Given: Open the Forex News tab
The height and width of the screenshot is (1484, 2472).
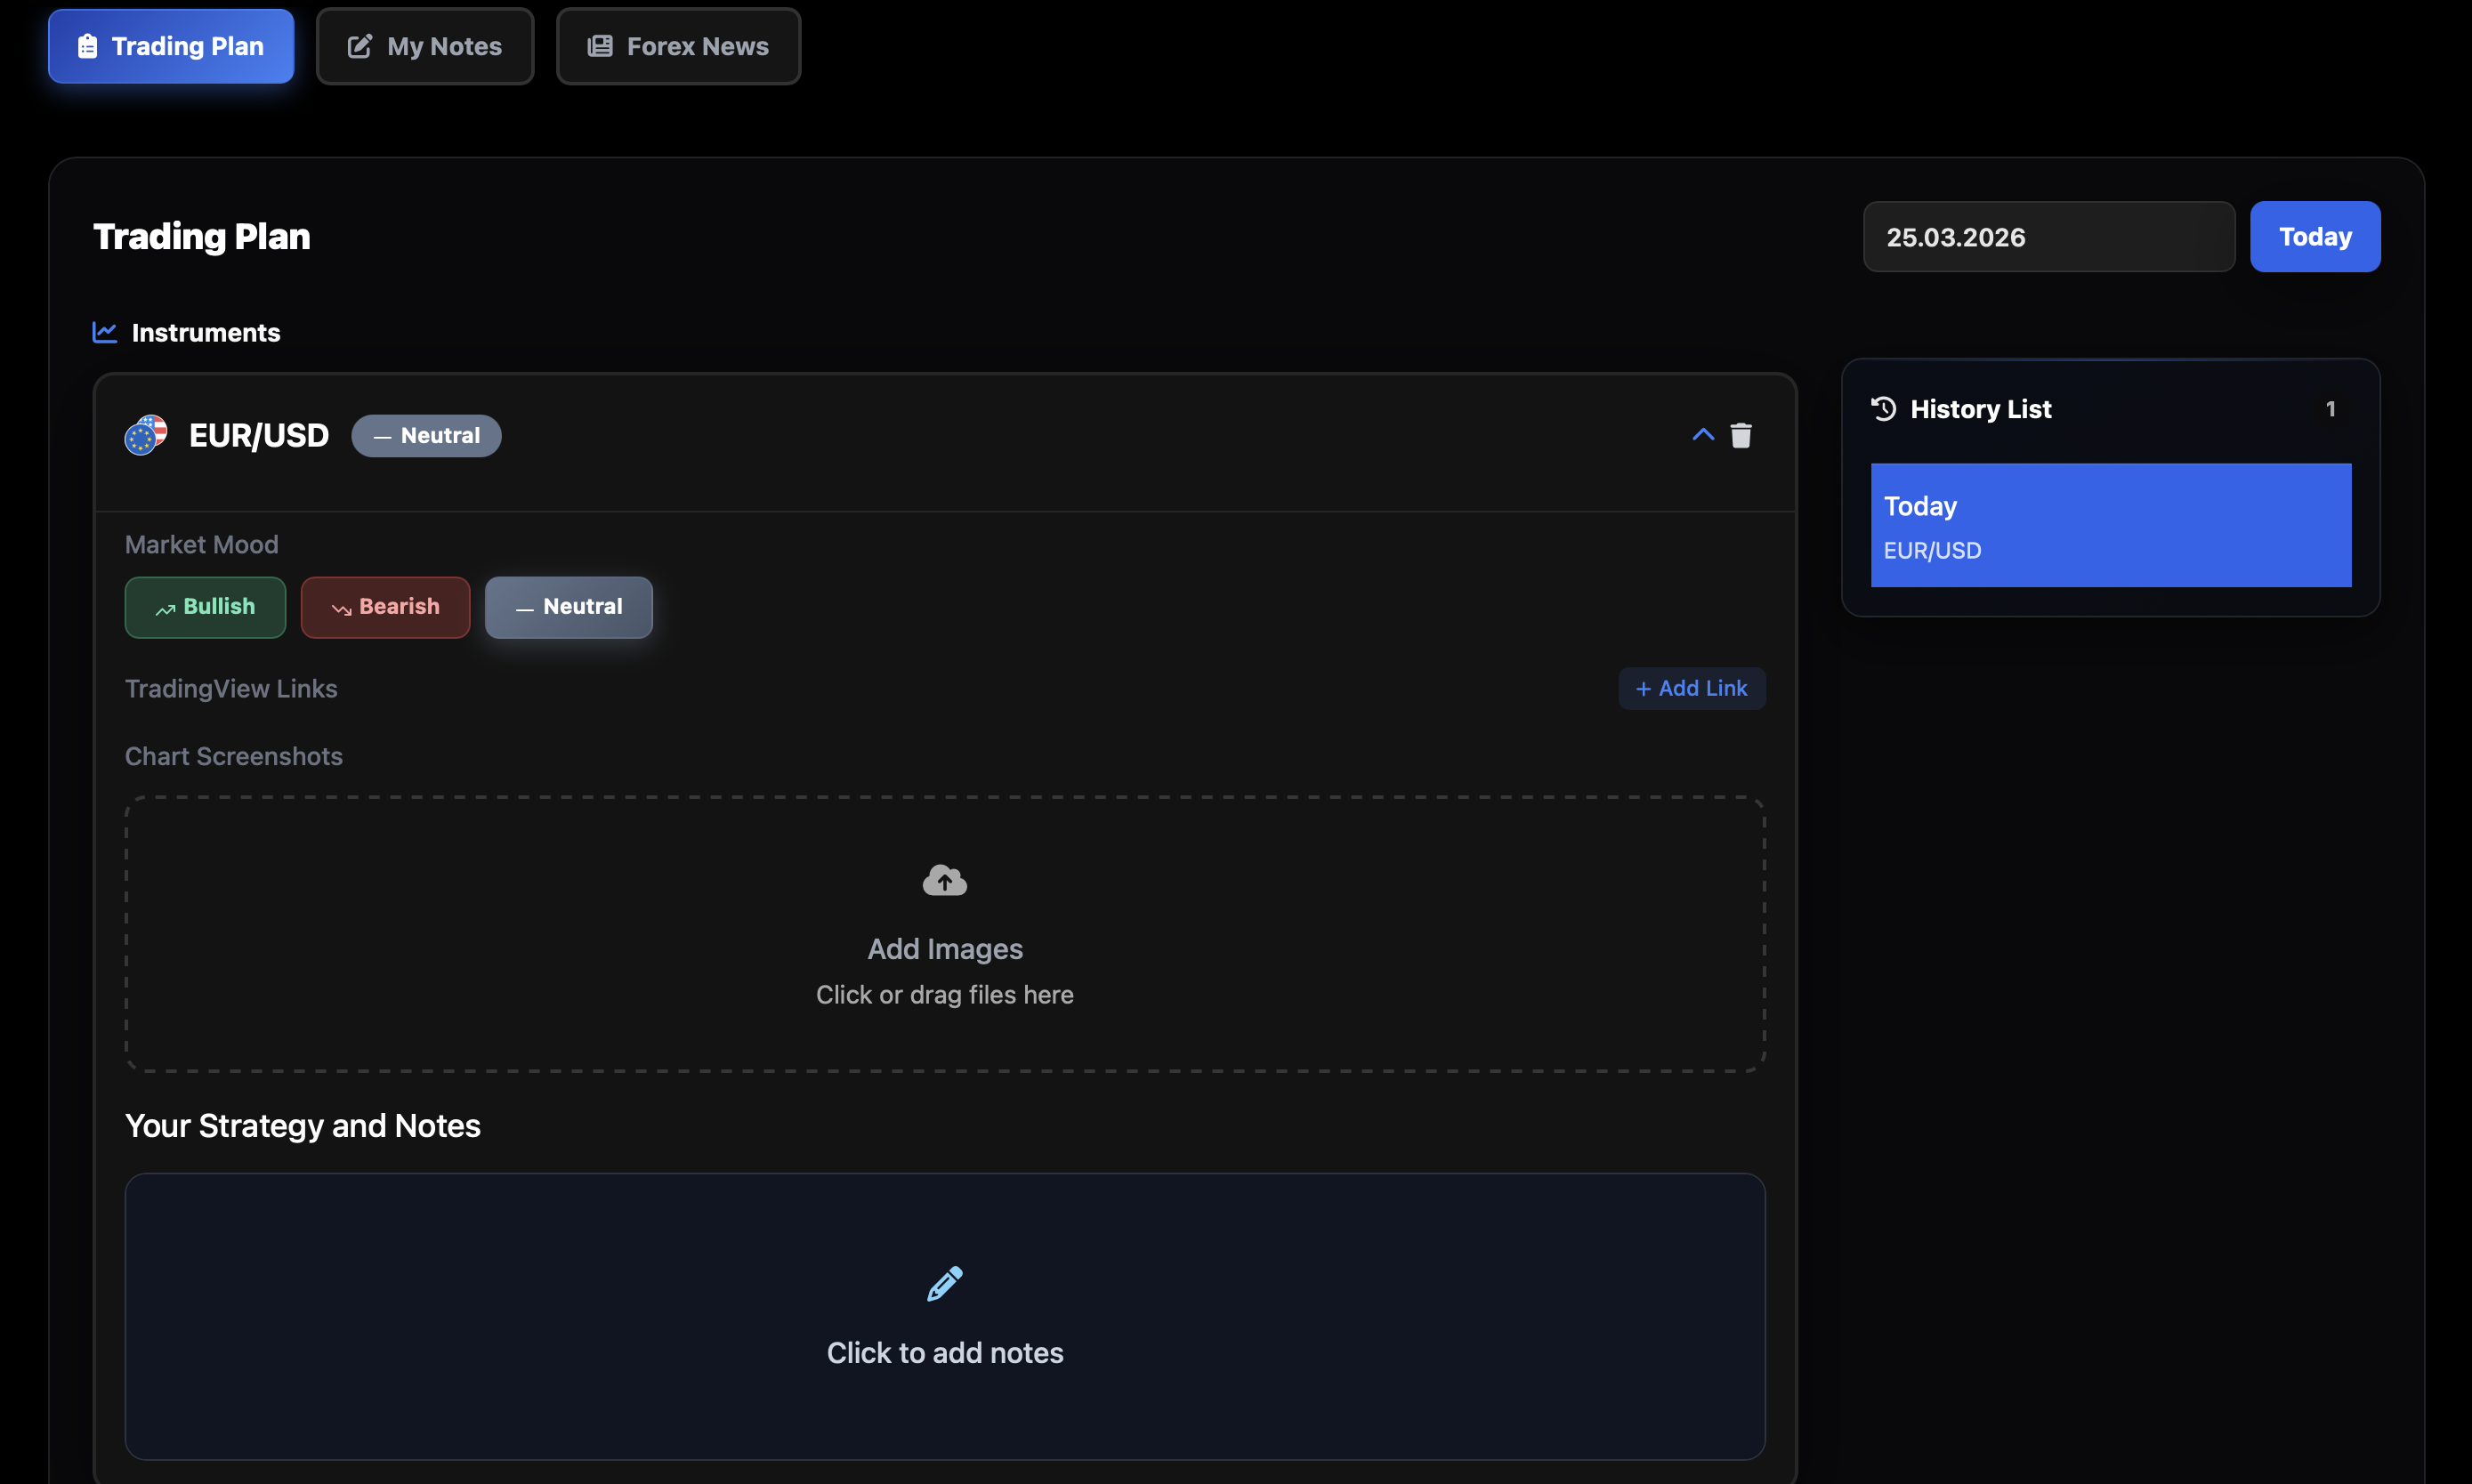Looking at the screenshot, I should [x=679, y=46].
